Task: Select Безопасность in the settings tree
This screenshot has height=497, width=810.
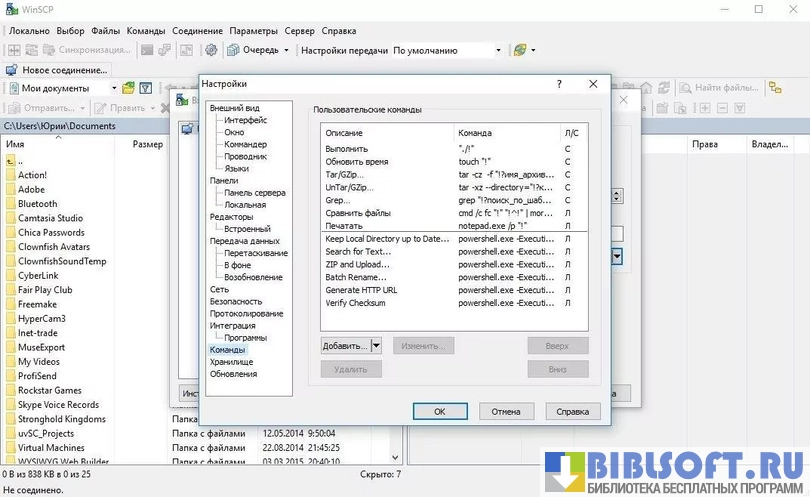Action: (236, 301)
